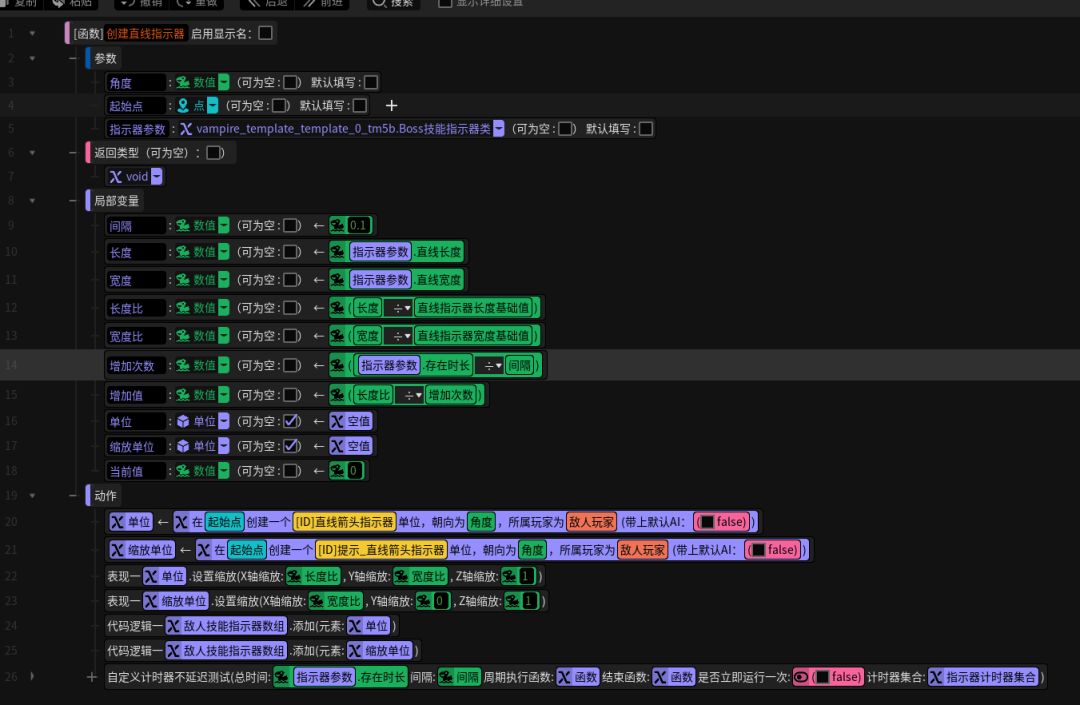The image size is (1080, 705).
Task: Click the 0.1 value of 间隔
Action: [x=358, y=225]
